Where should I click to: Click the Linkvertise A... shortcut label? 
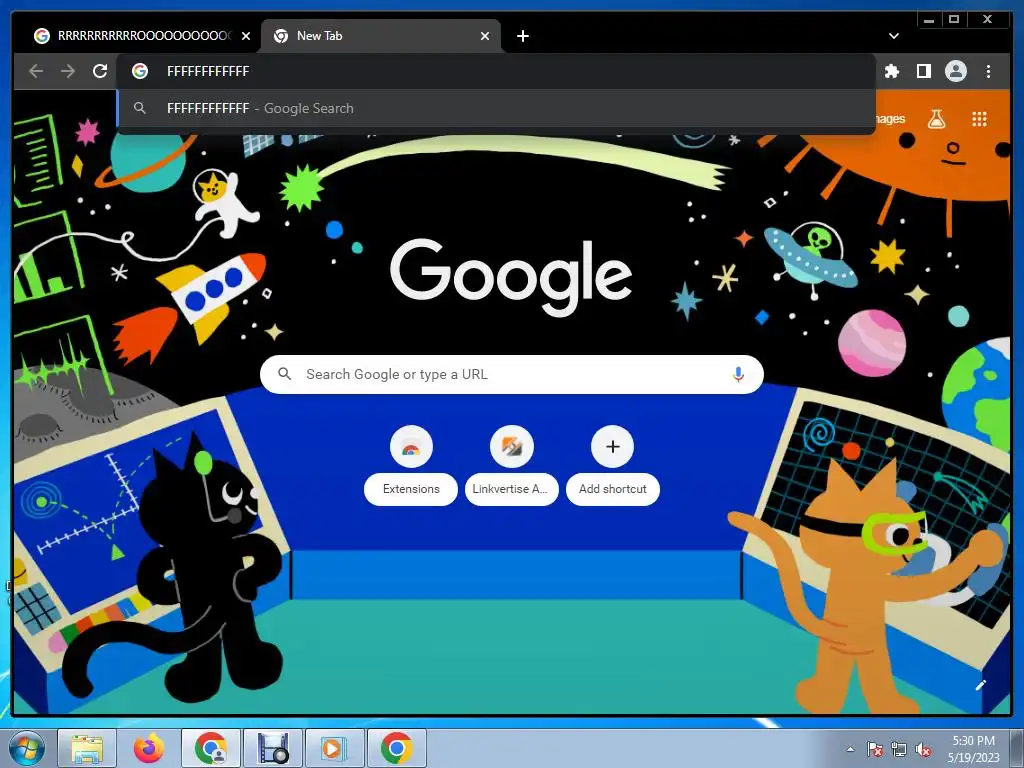(511, 489)
